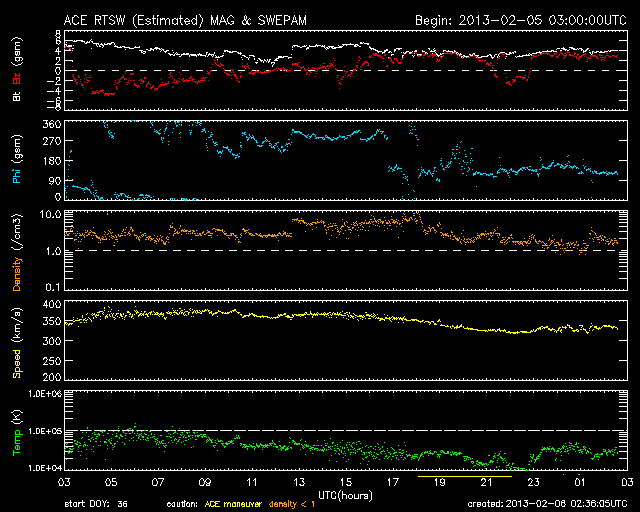Select the '250' tick on the Speed axis
The width and height of the screenshot is (640, 512).
pyautogui.click(x=52, y=361)
